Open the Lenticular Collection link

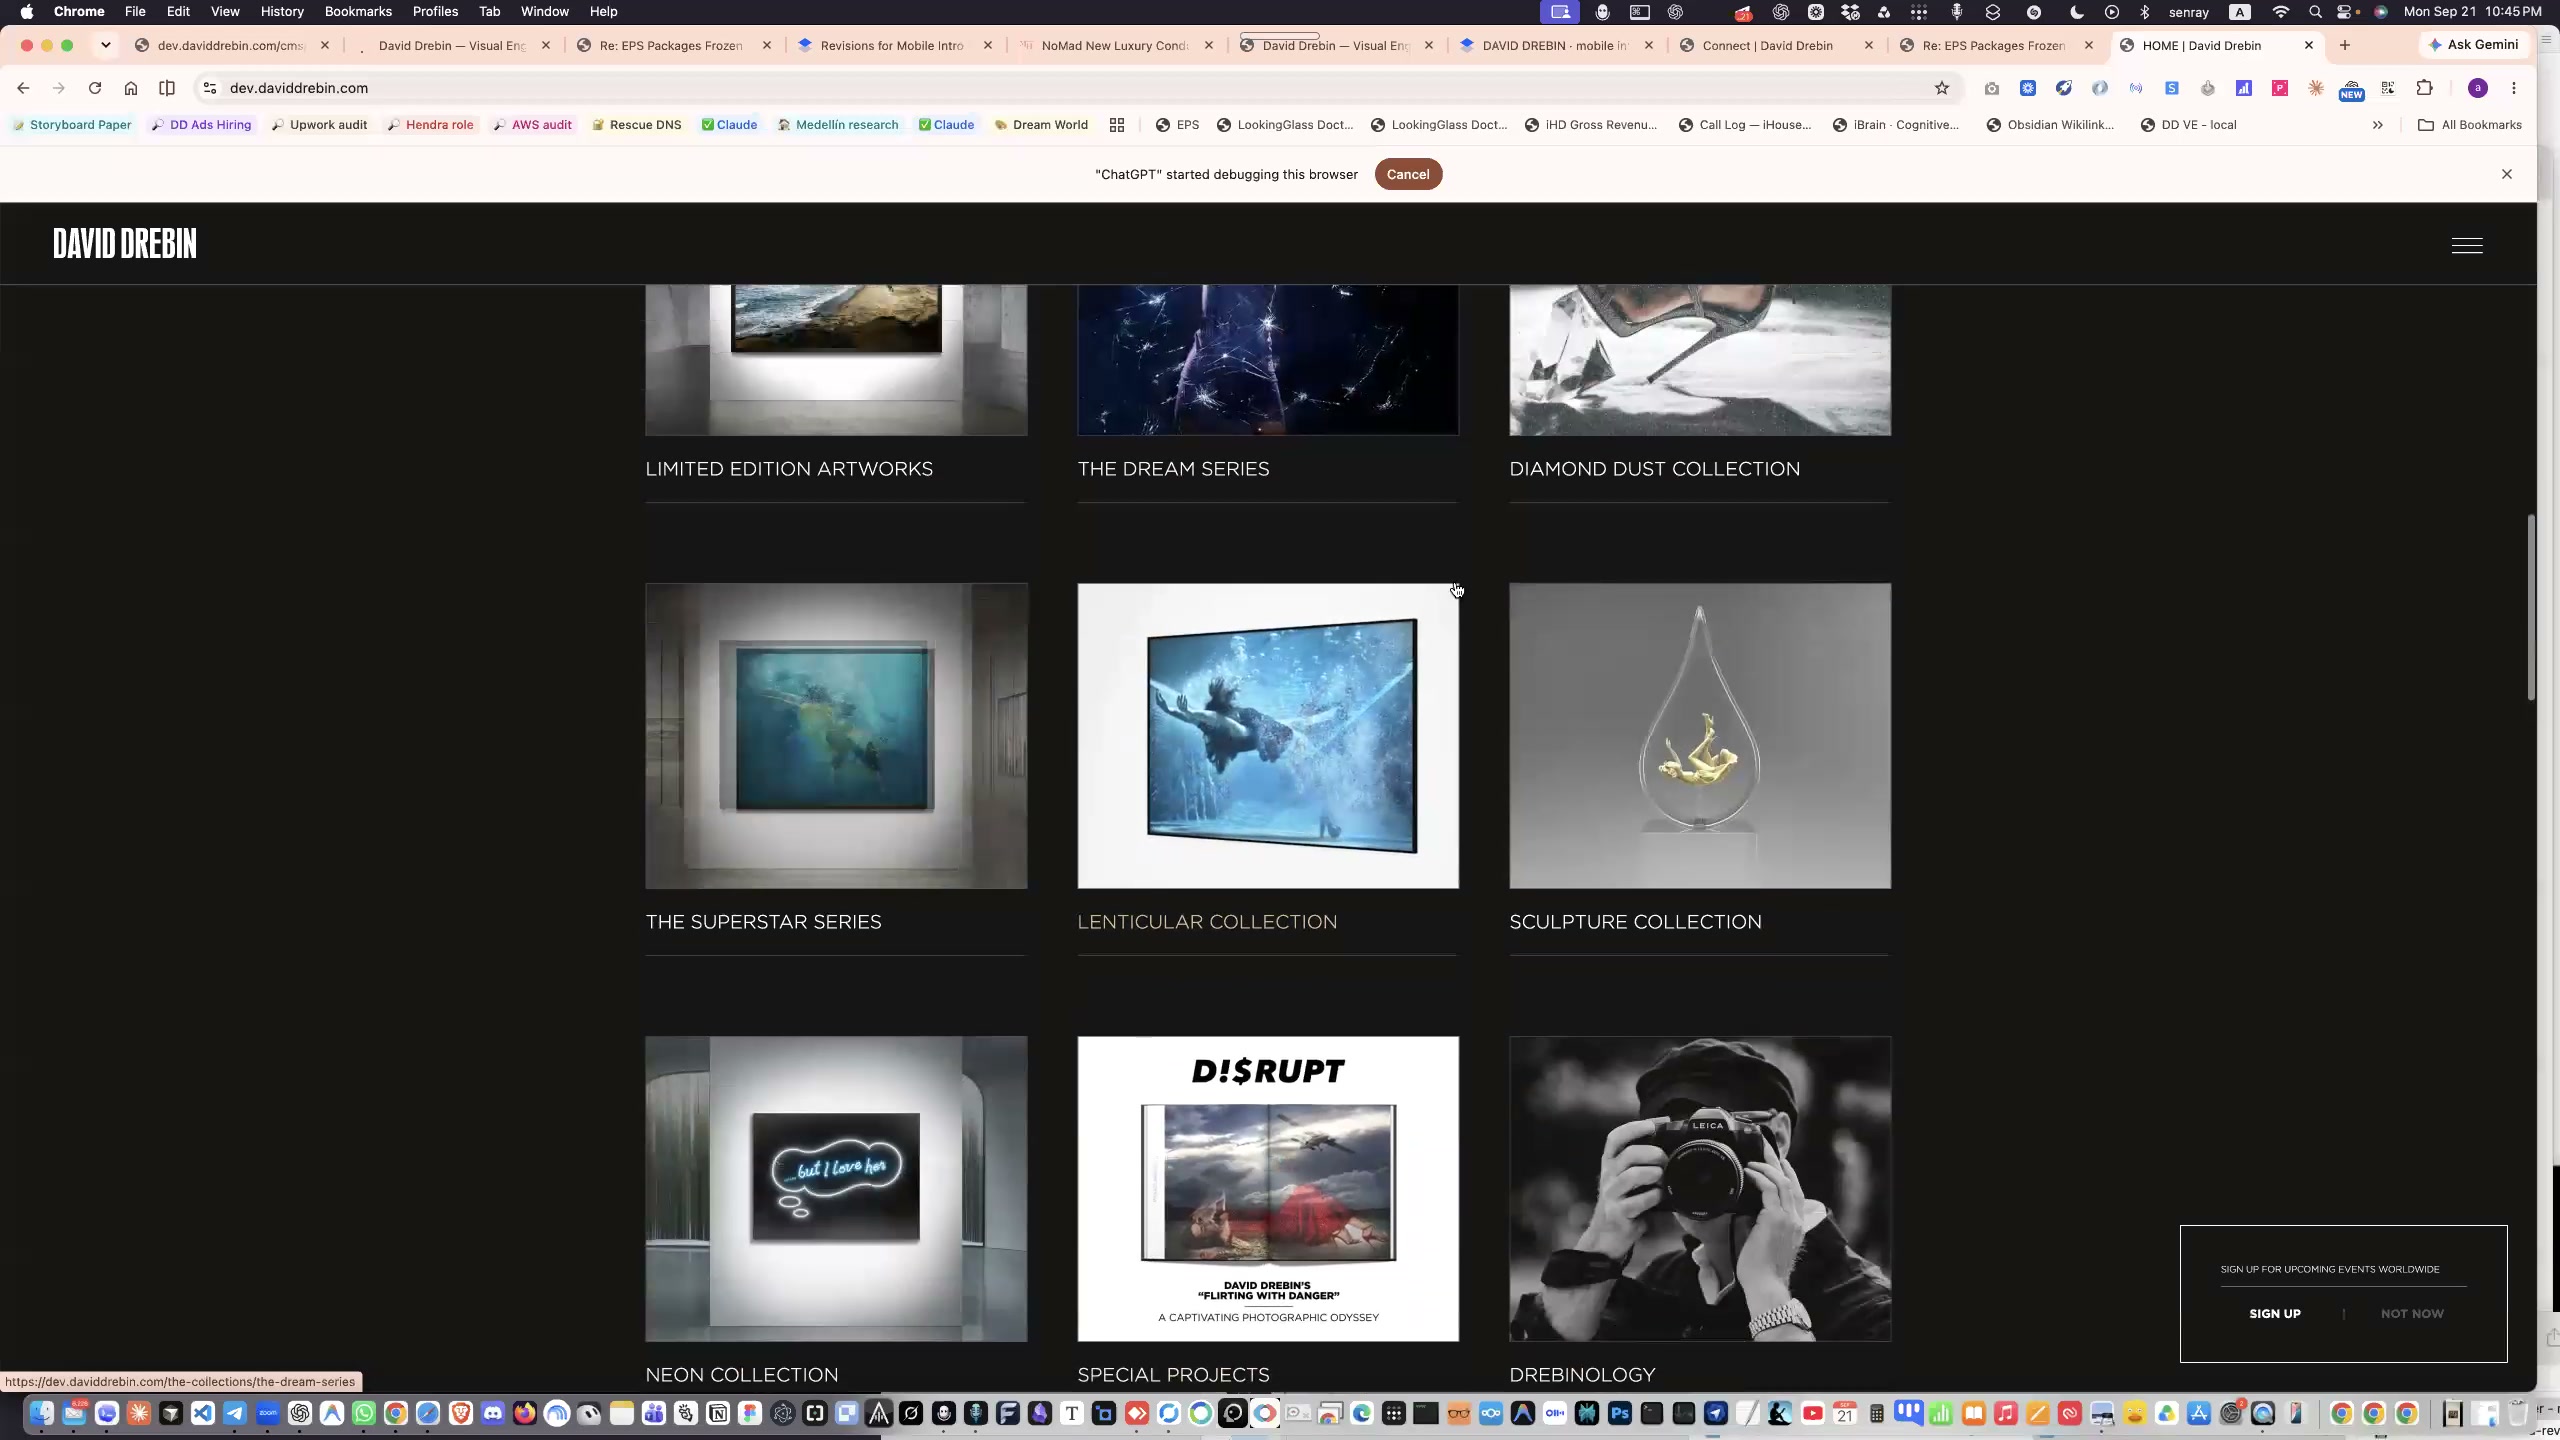point(1207,922)
